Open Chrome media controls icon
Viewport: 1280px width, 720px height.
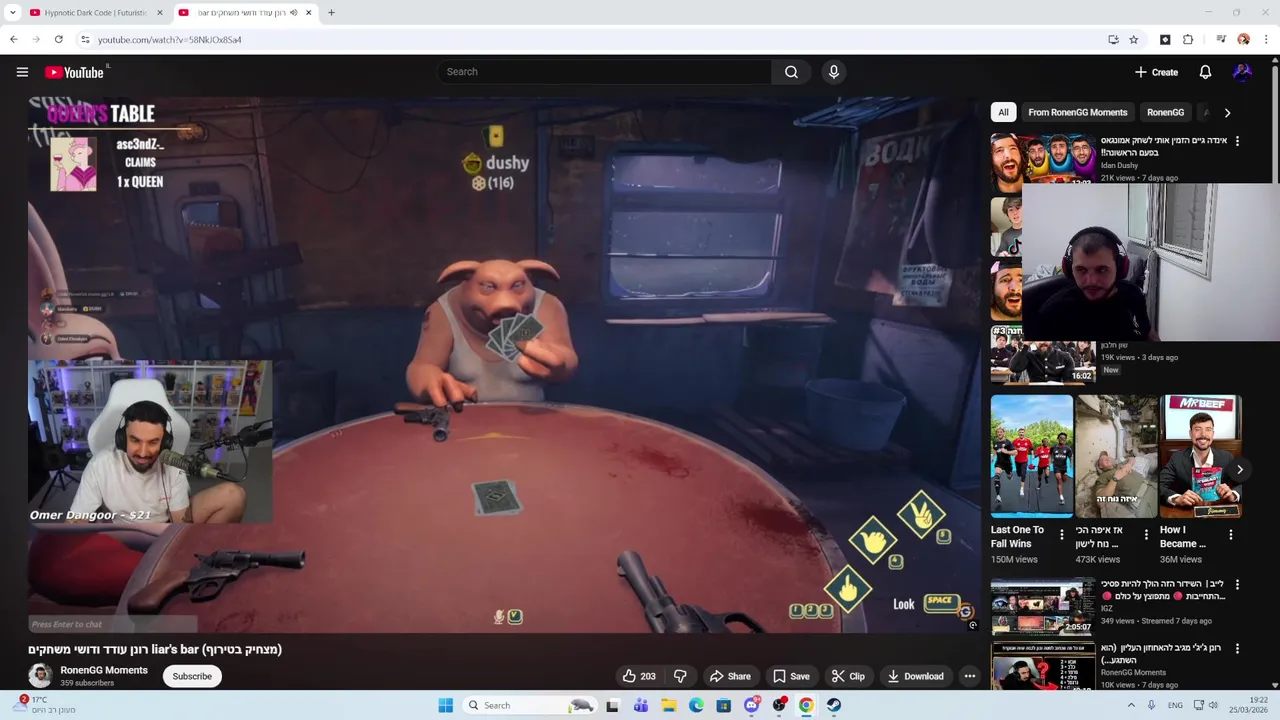pos(1221,40)
